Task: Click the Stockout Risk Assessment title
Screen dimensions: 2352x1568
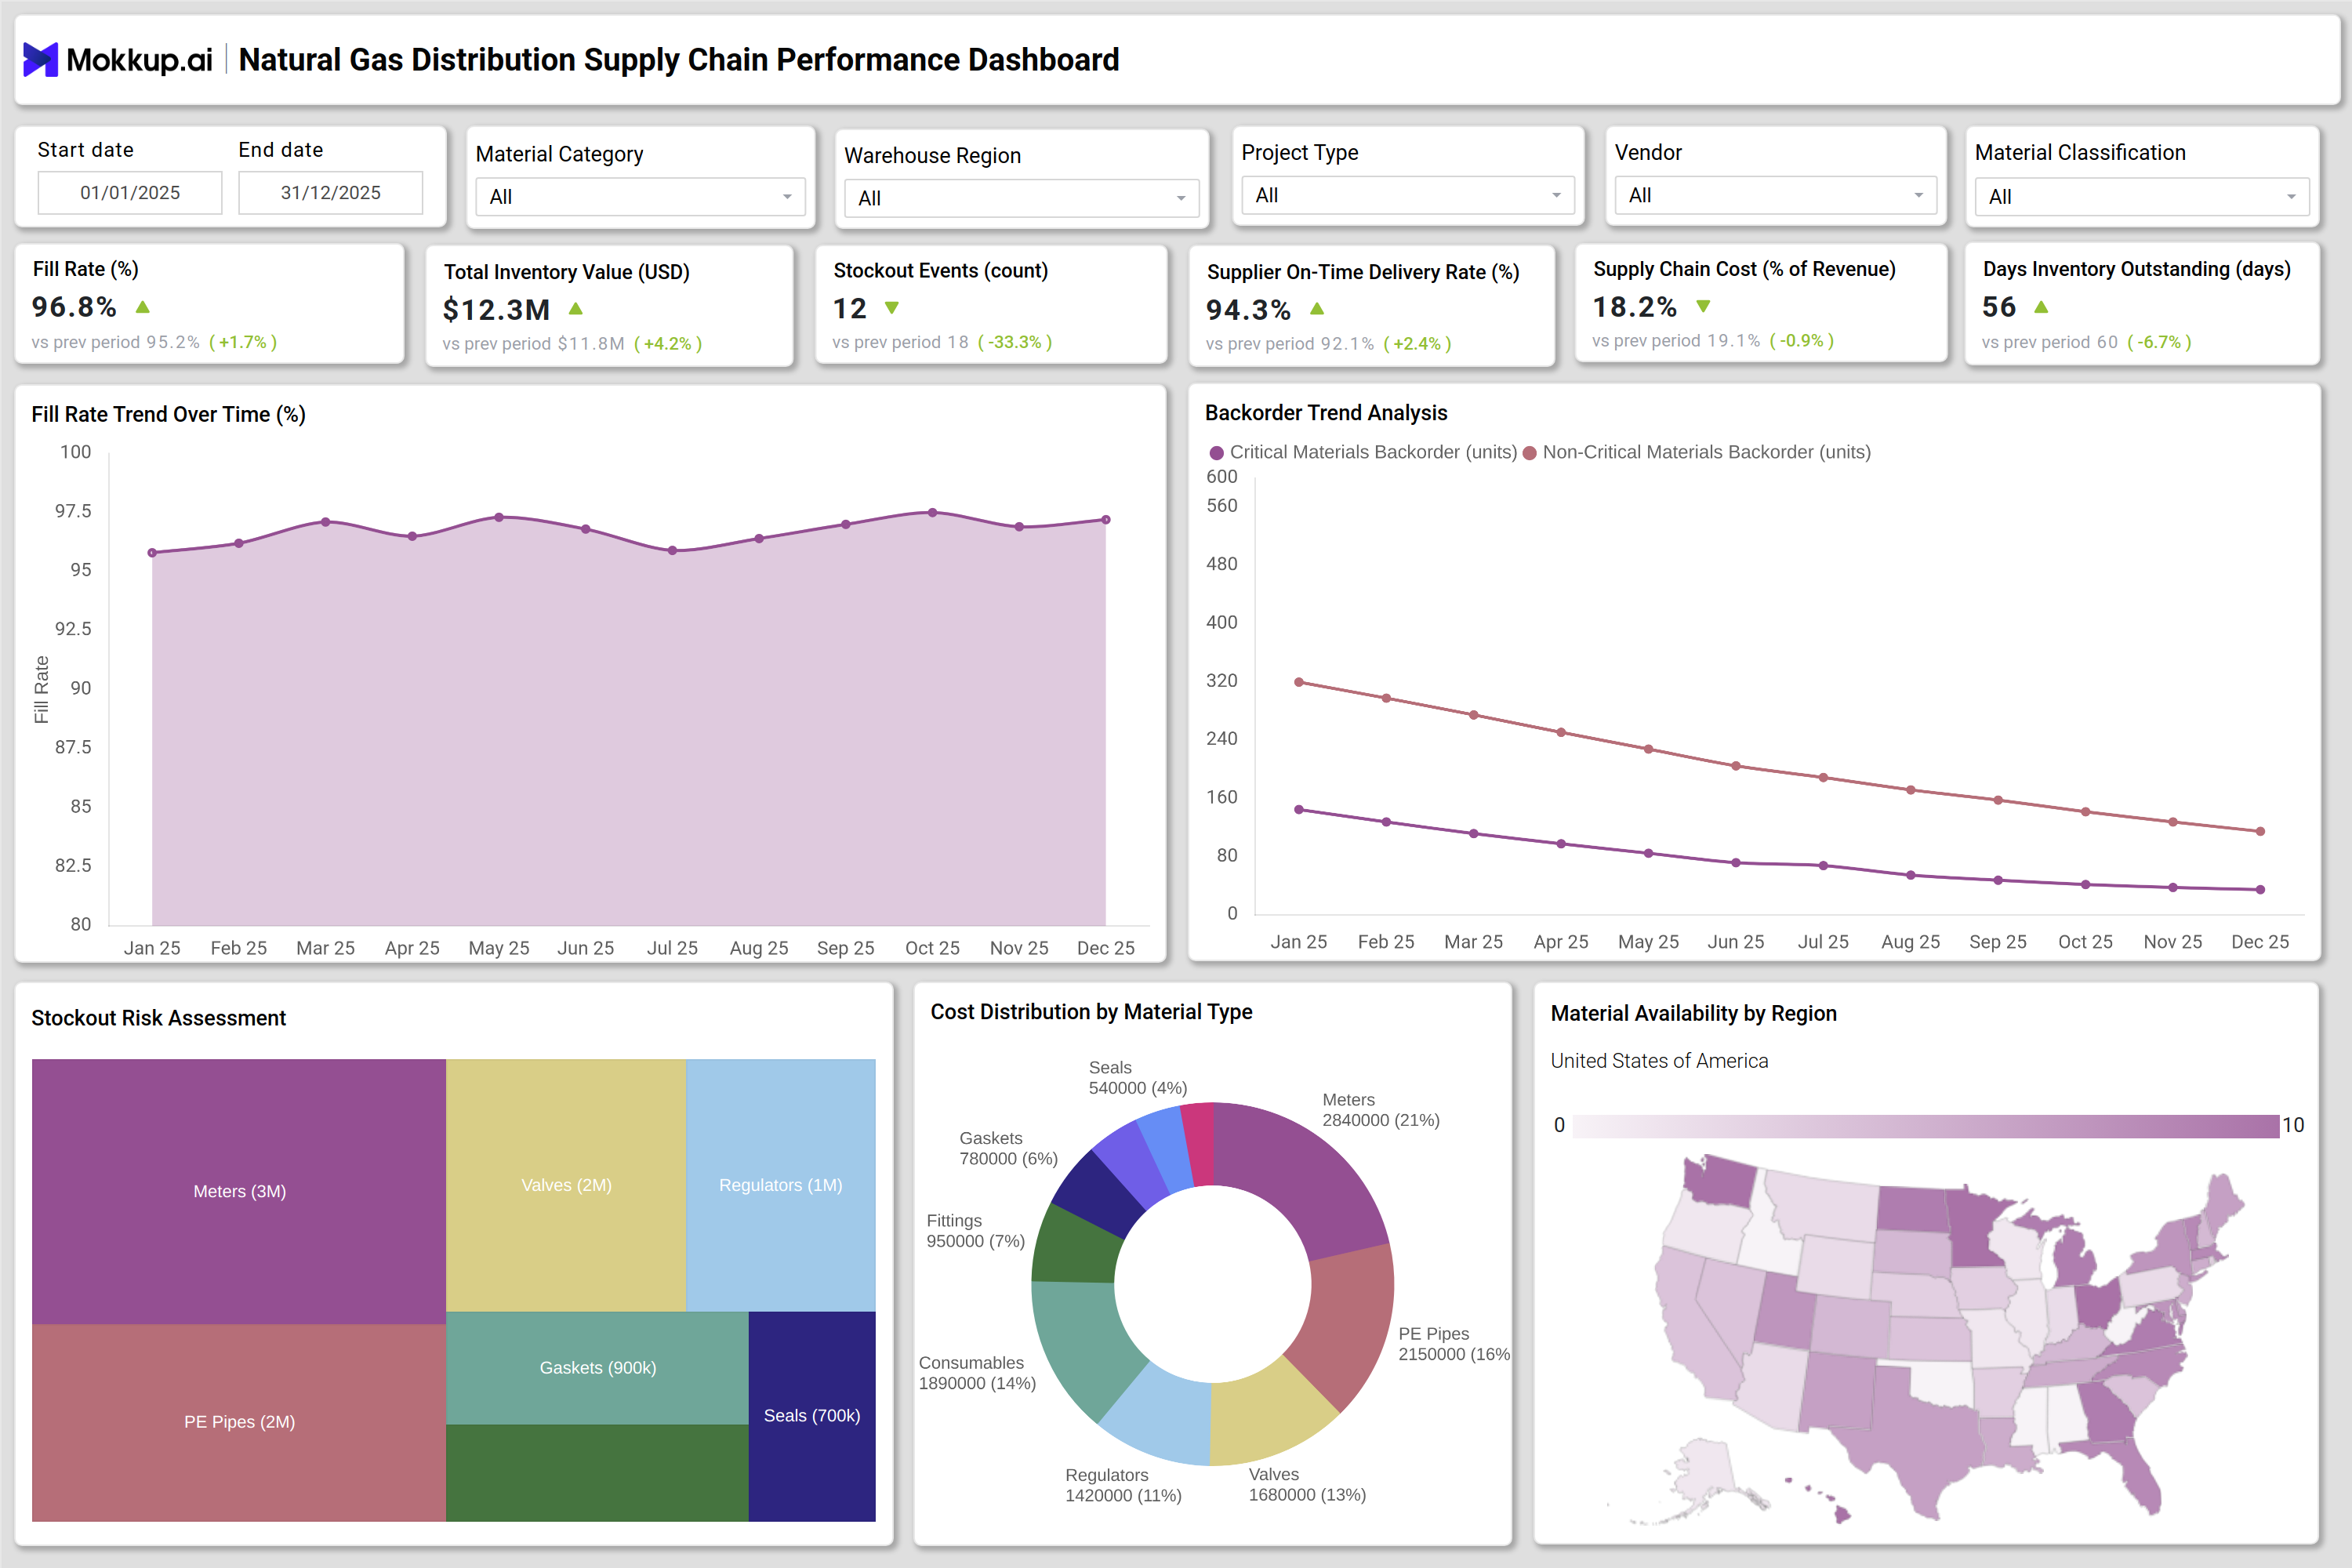Action: (x=159, y=1018)
